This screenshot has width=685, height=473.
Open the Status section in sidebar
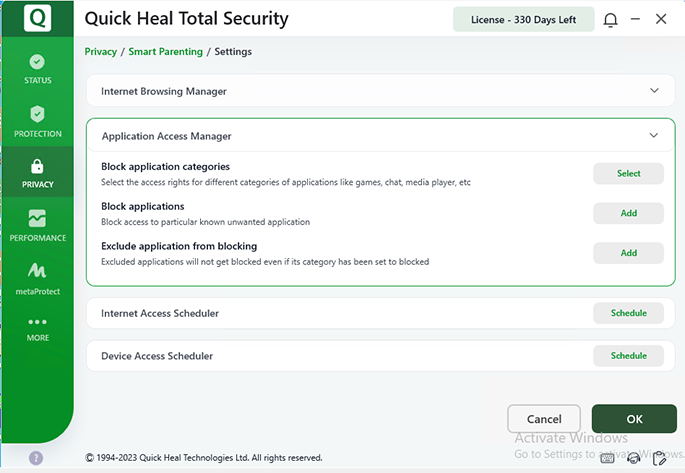click(x=37, y=68)
